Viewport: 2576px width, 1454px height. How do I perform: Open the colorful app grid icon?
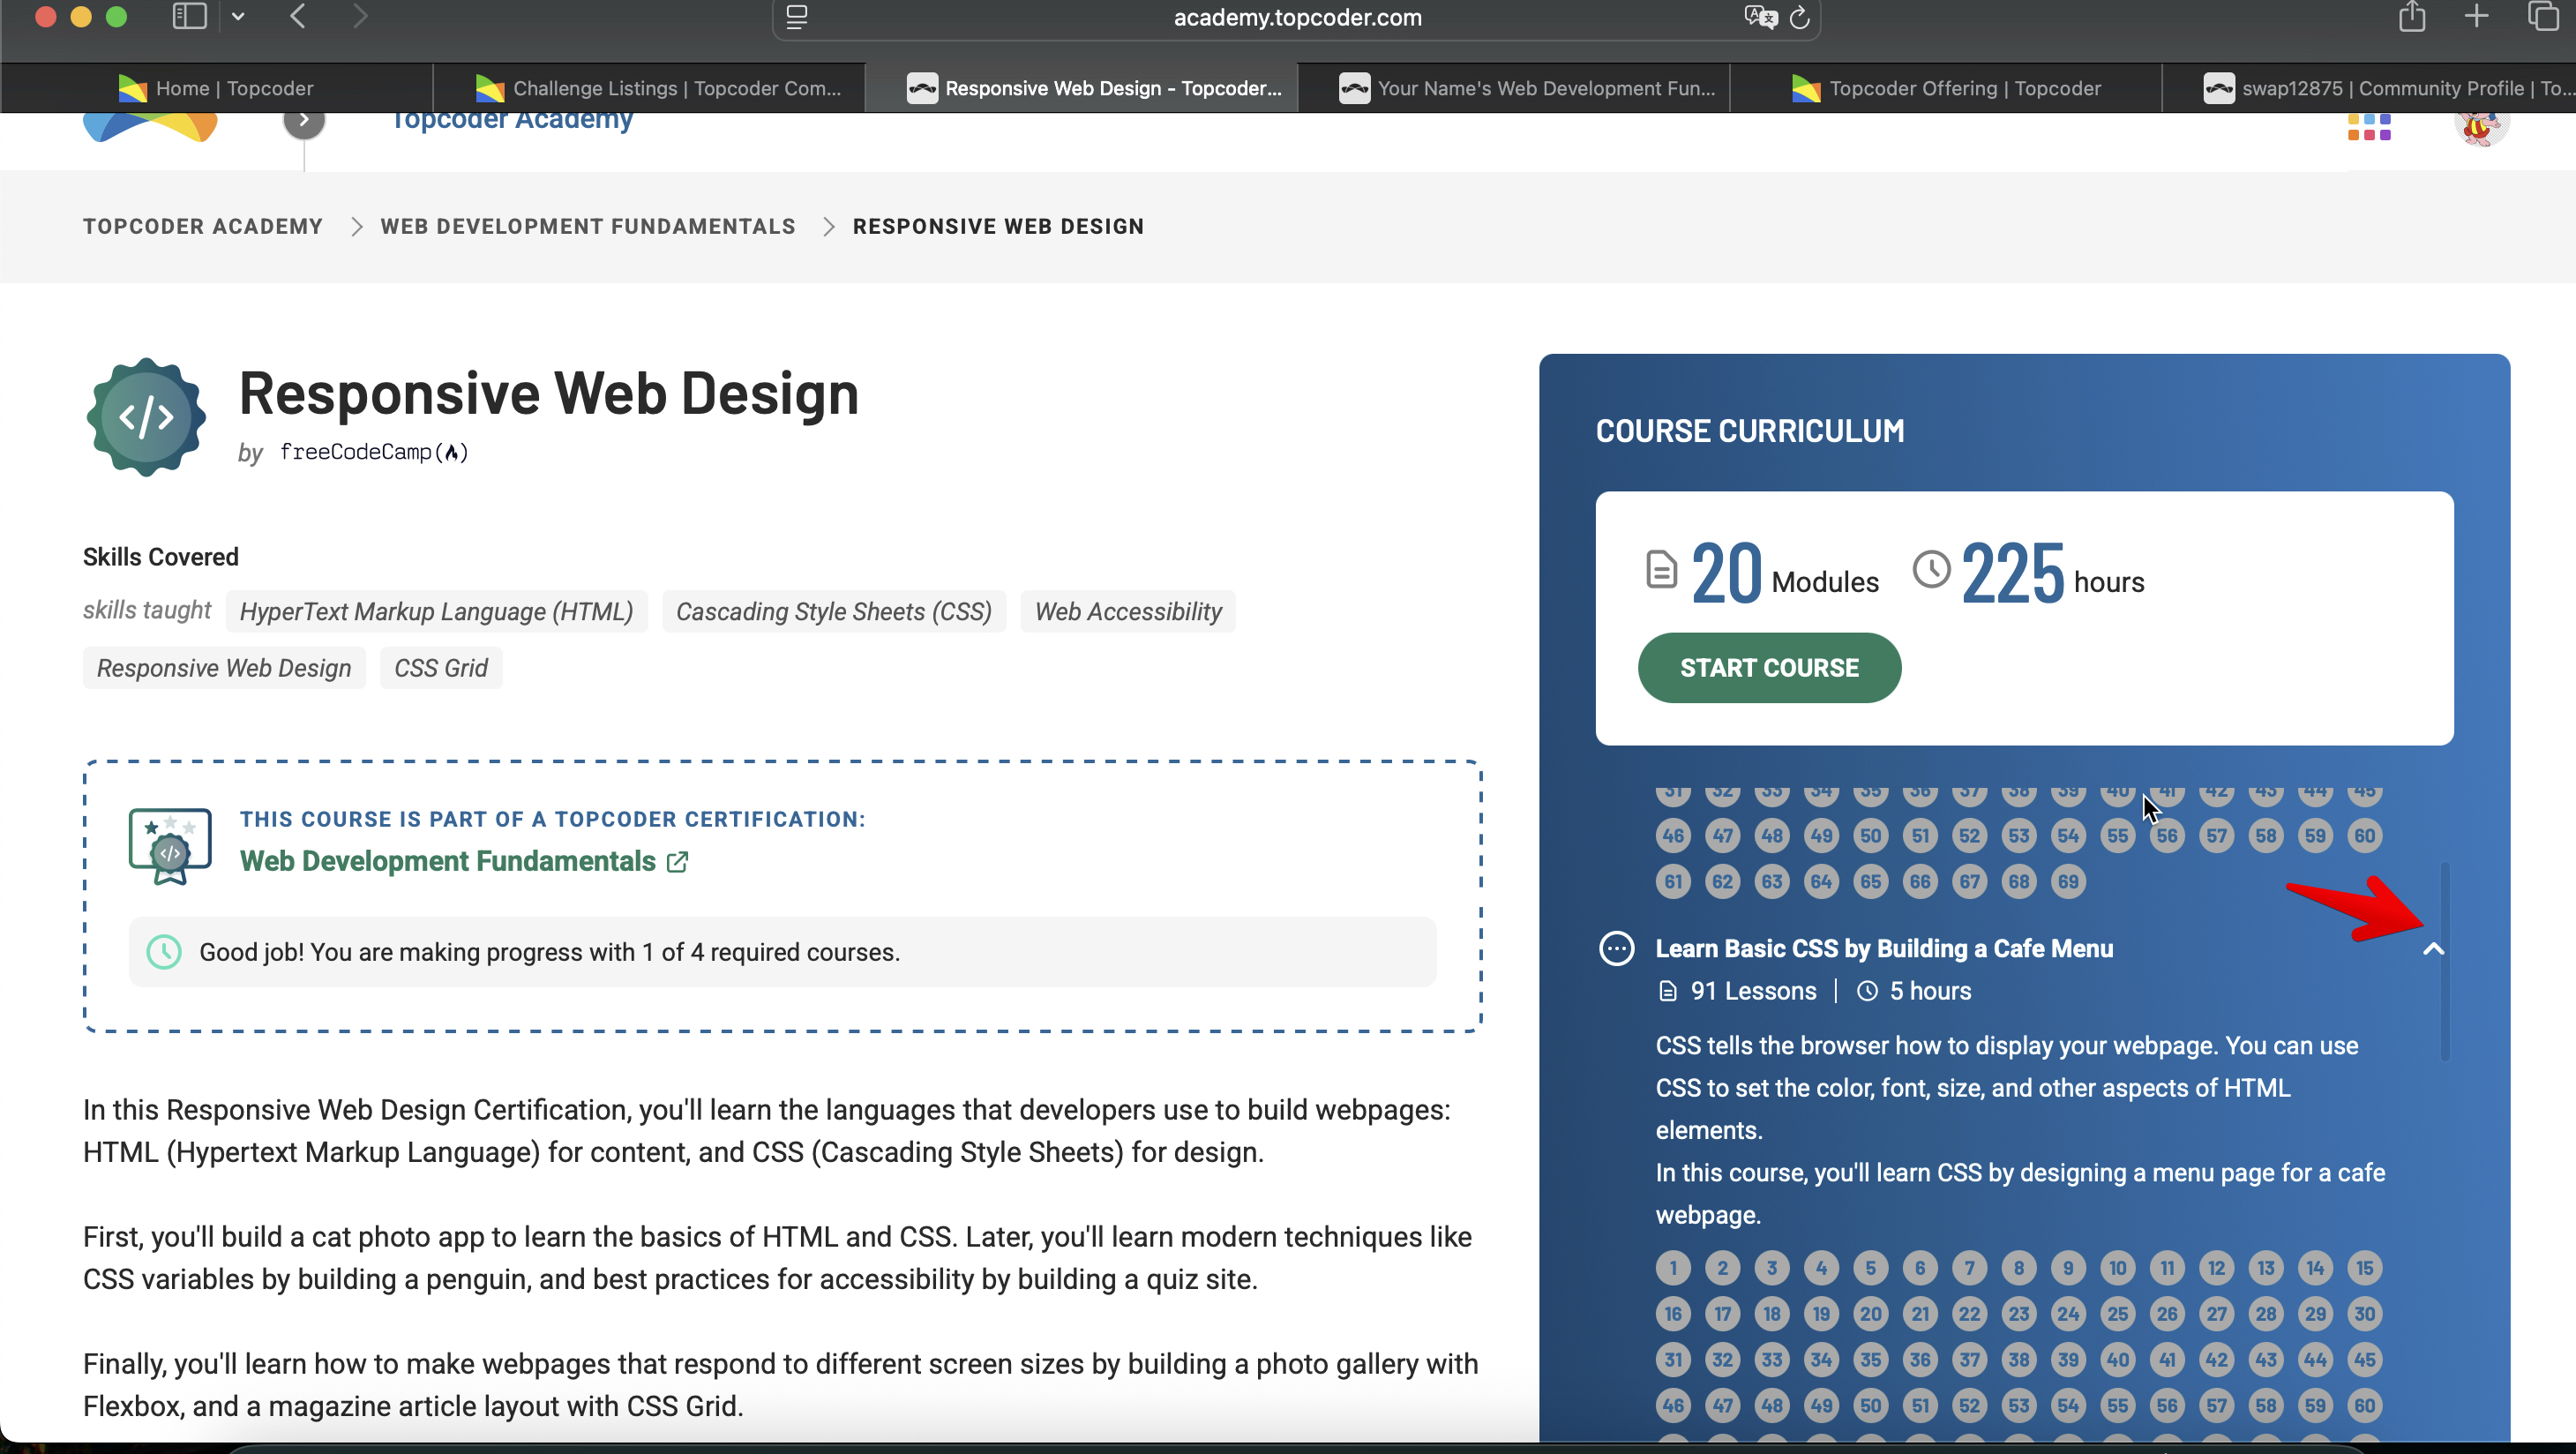2368,128
